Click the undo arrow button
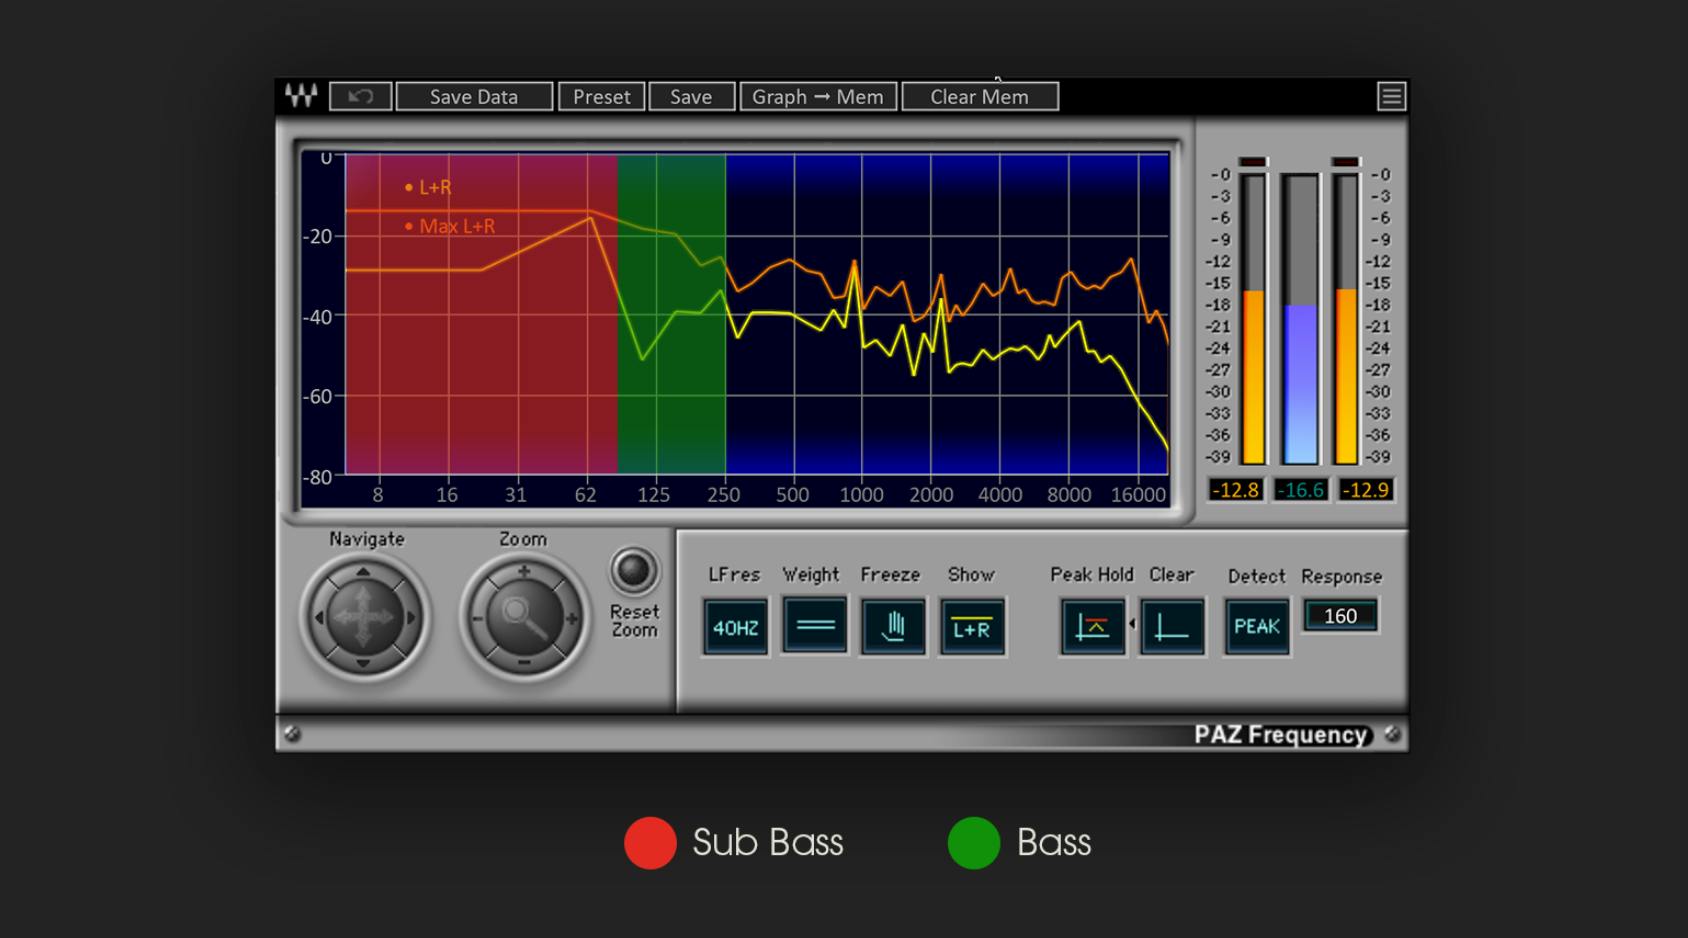Viewport: 1688px width, 938px height. [x=360, y=96]
